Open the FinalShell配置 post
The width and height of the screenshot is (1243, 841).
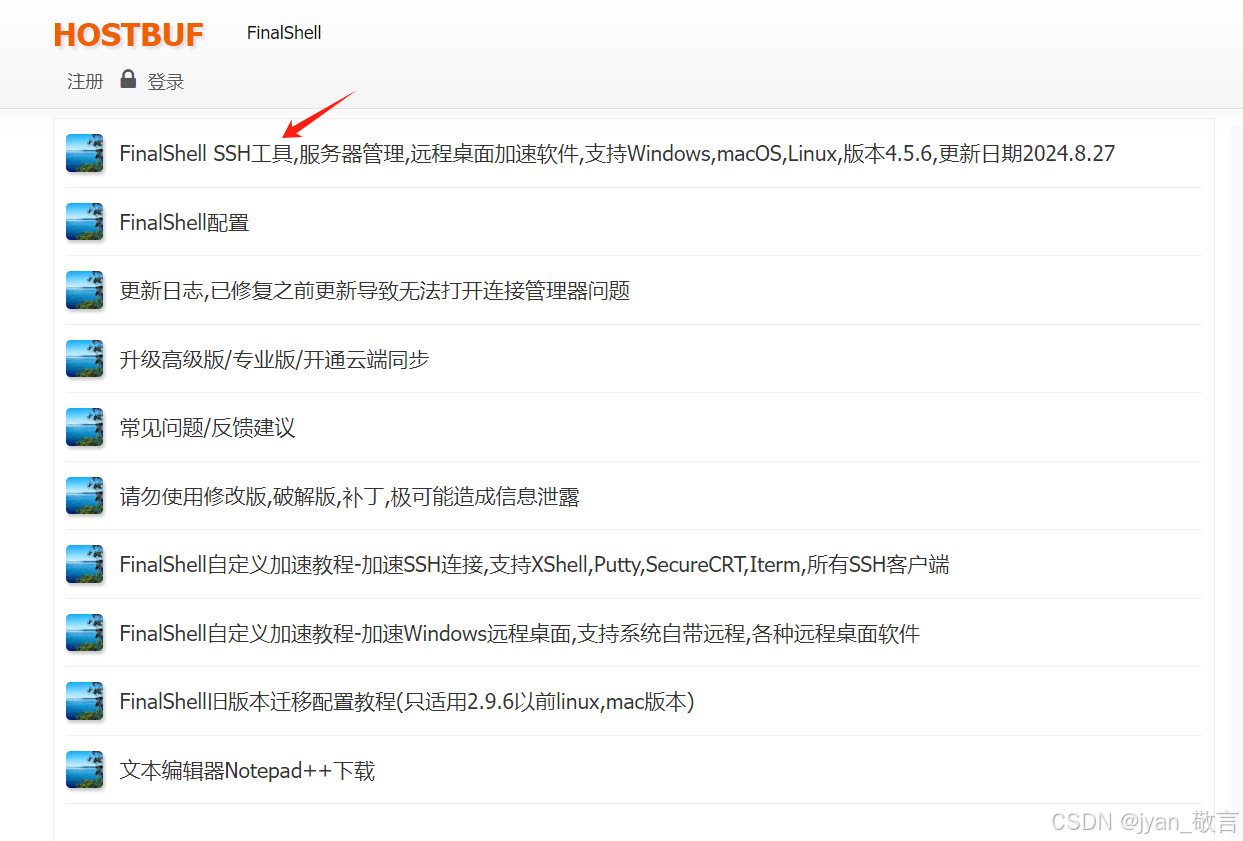pos(184,222)
